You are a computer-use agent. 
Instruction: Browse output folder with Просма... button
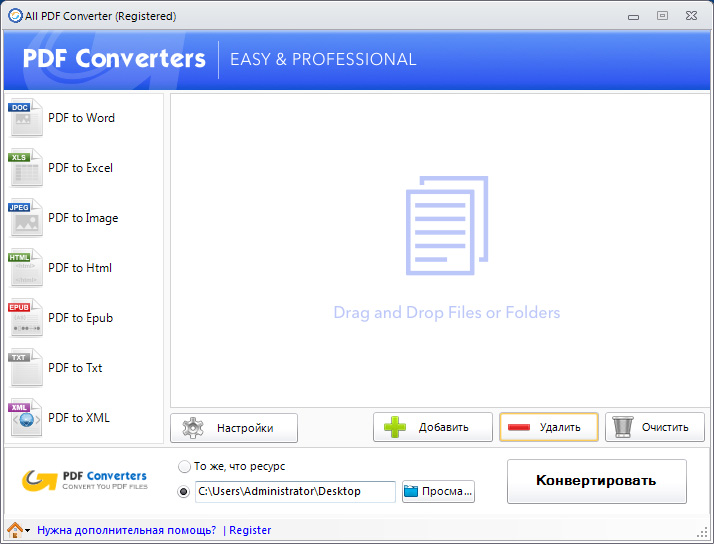tap(438, 492)
